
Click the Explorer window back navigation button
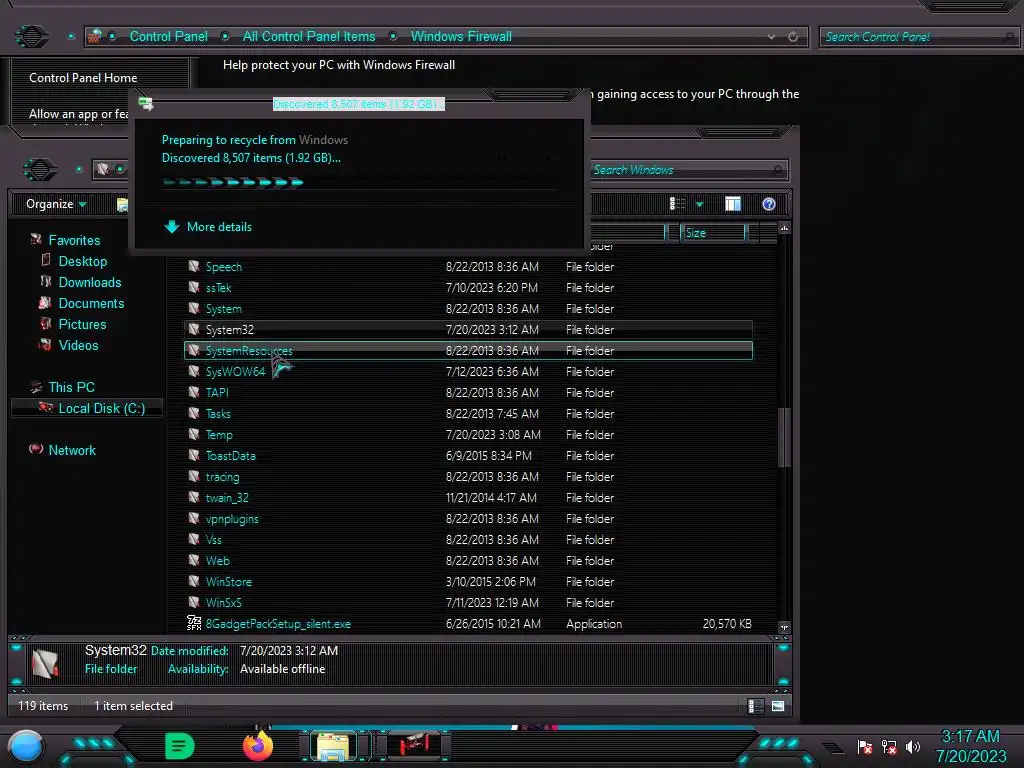(x=40, y=170)
